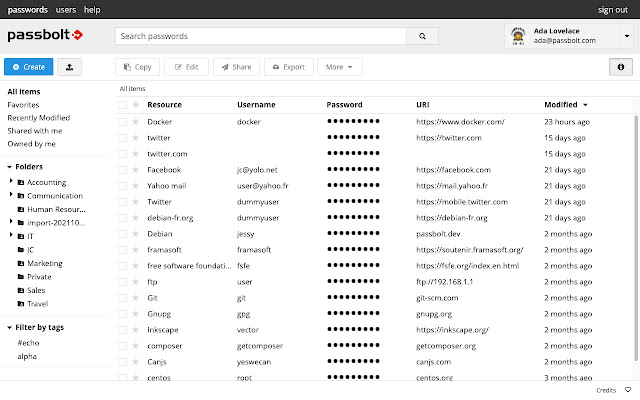This screenshot has height=400, width=640.
Task: Click the heart icon next to Credits
Action: tap(628, 390)
